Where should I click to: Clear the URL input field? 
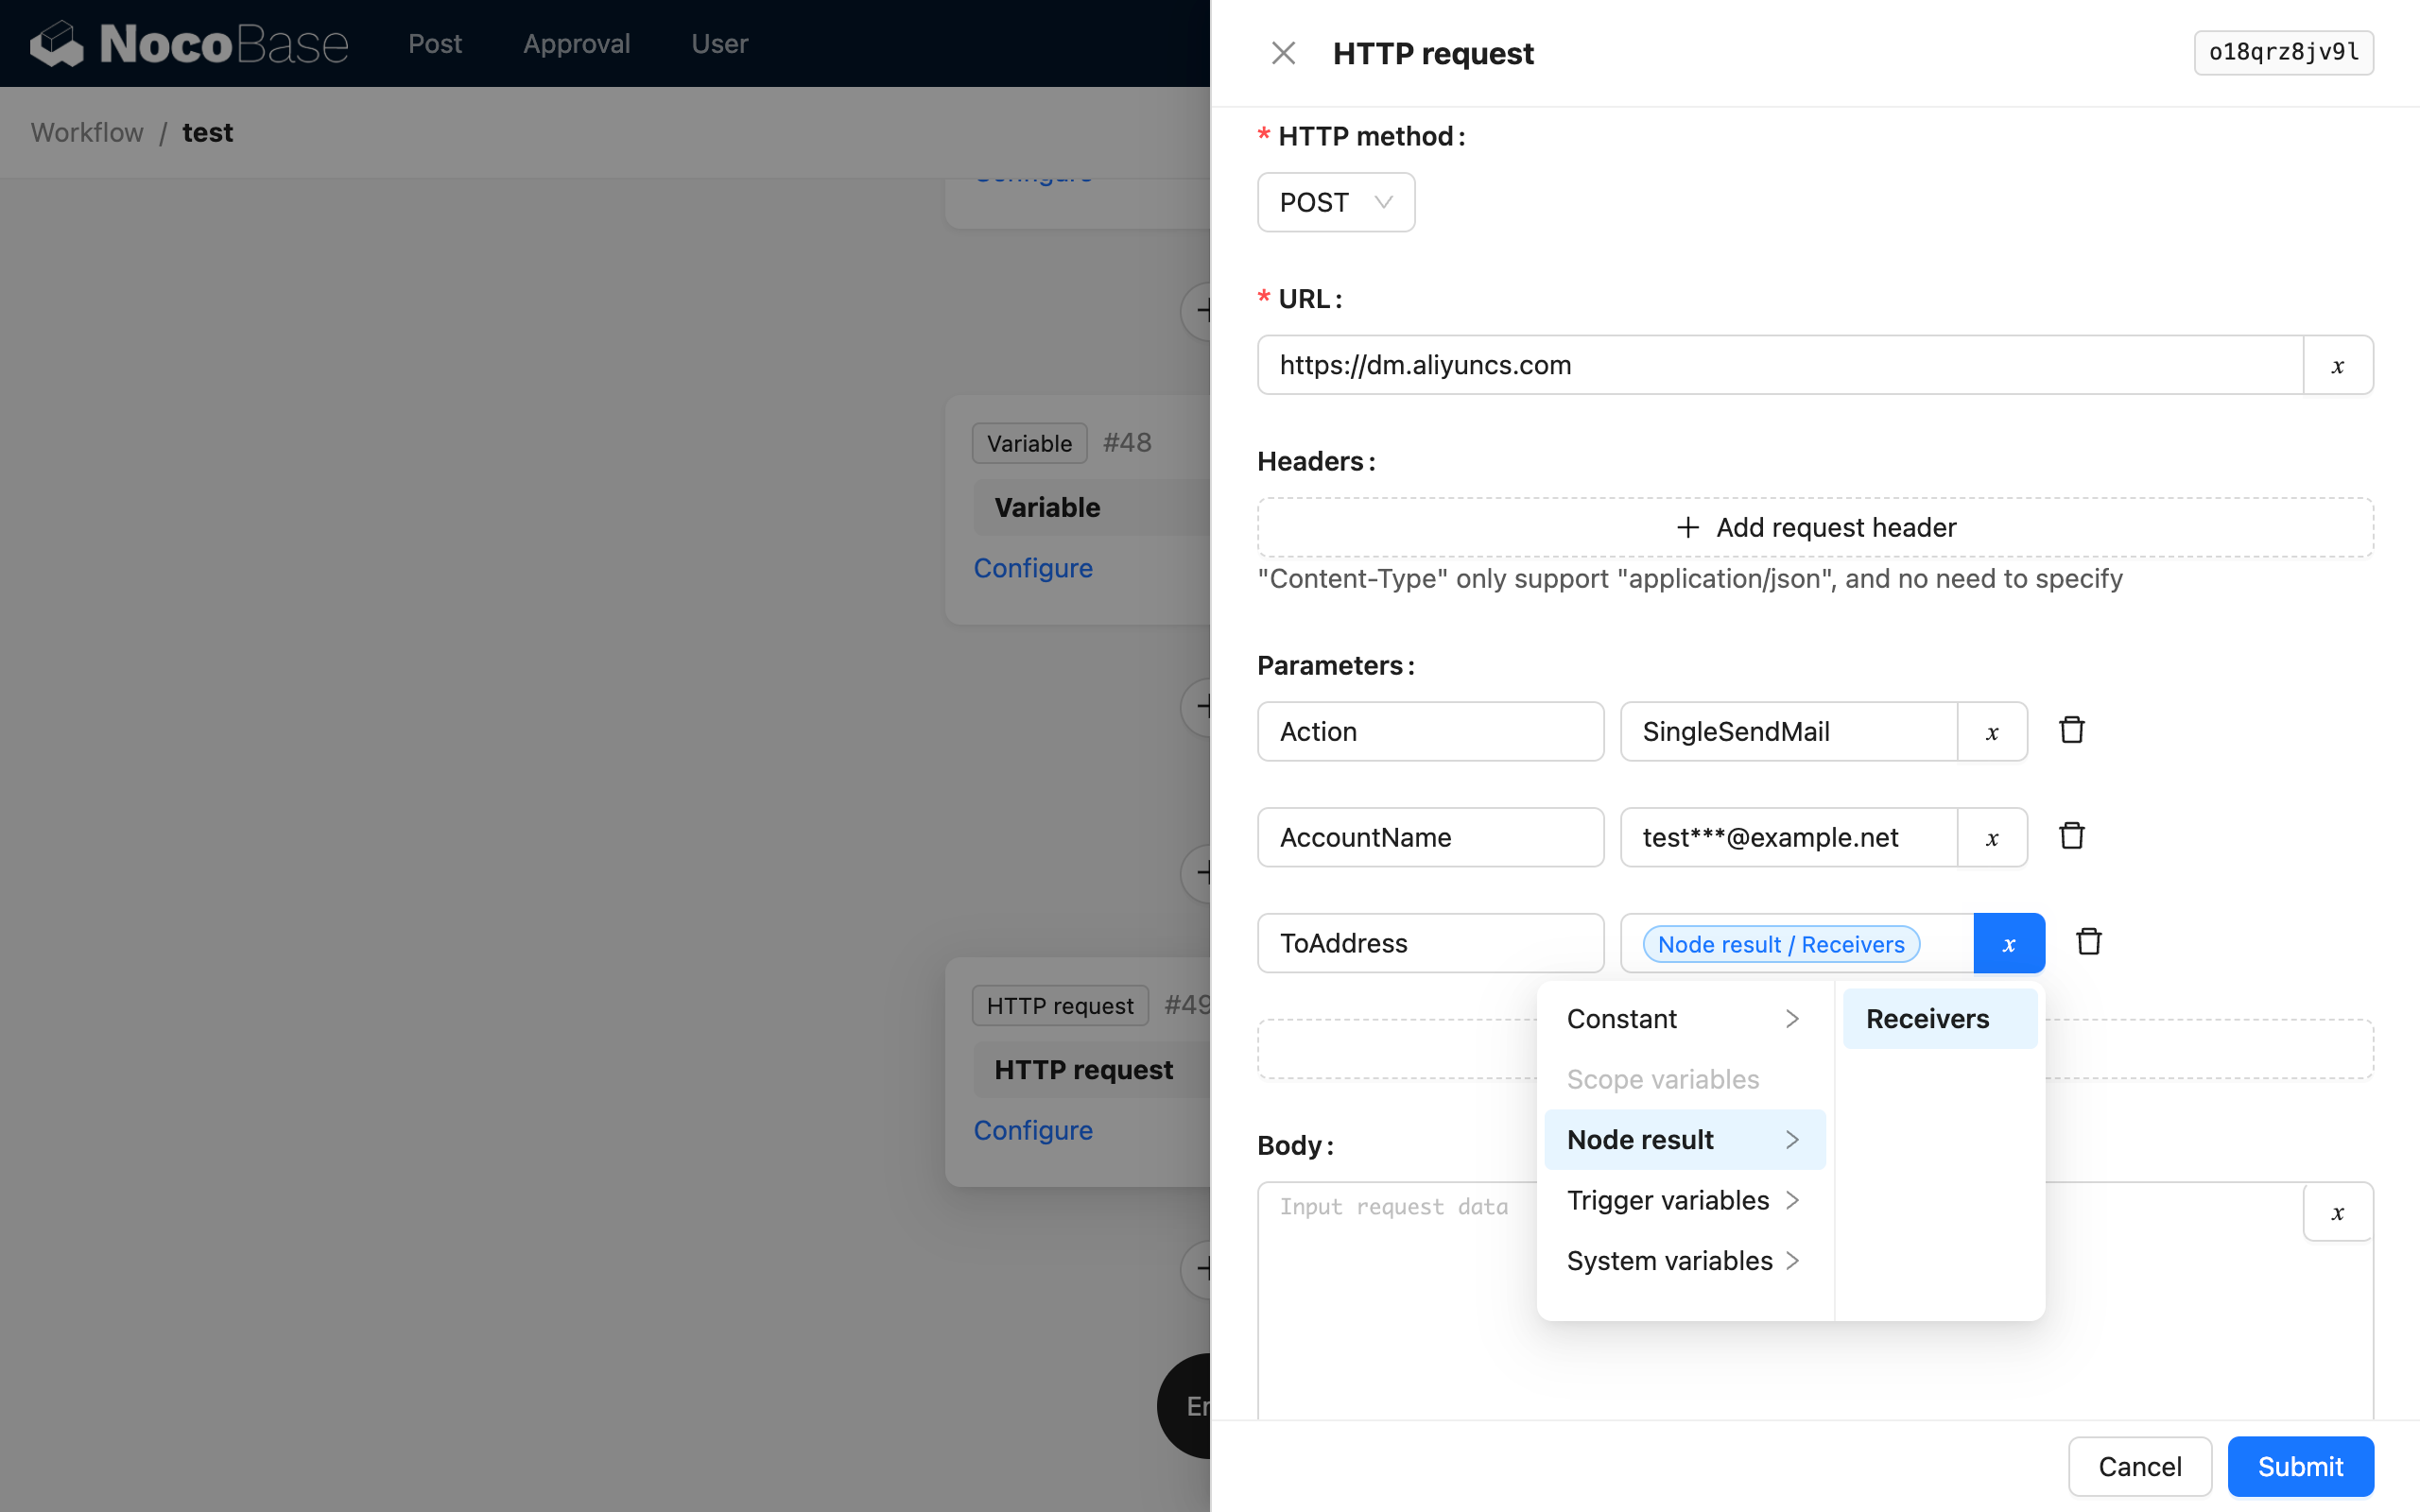click(2337, 364)
